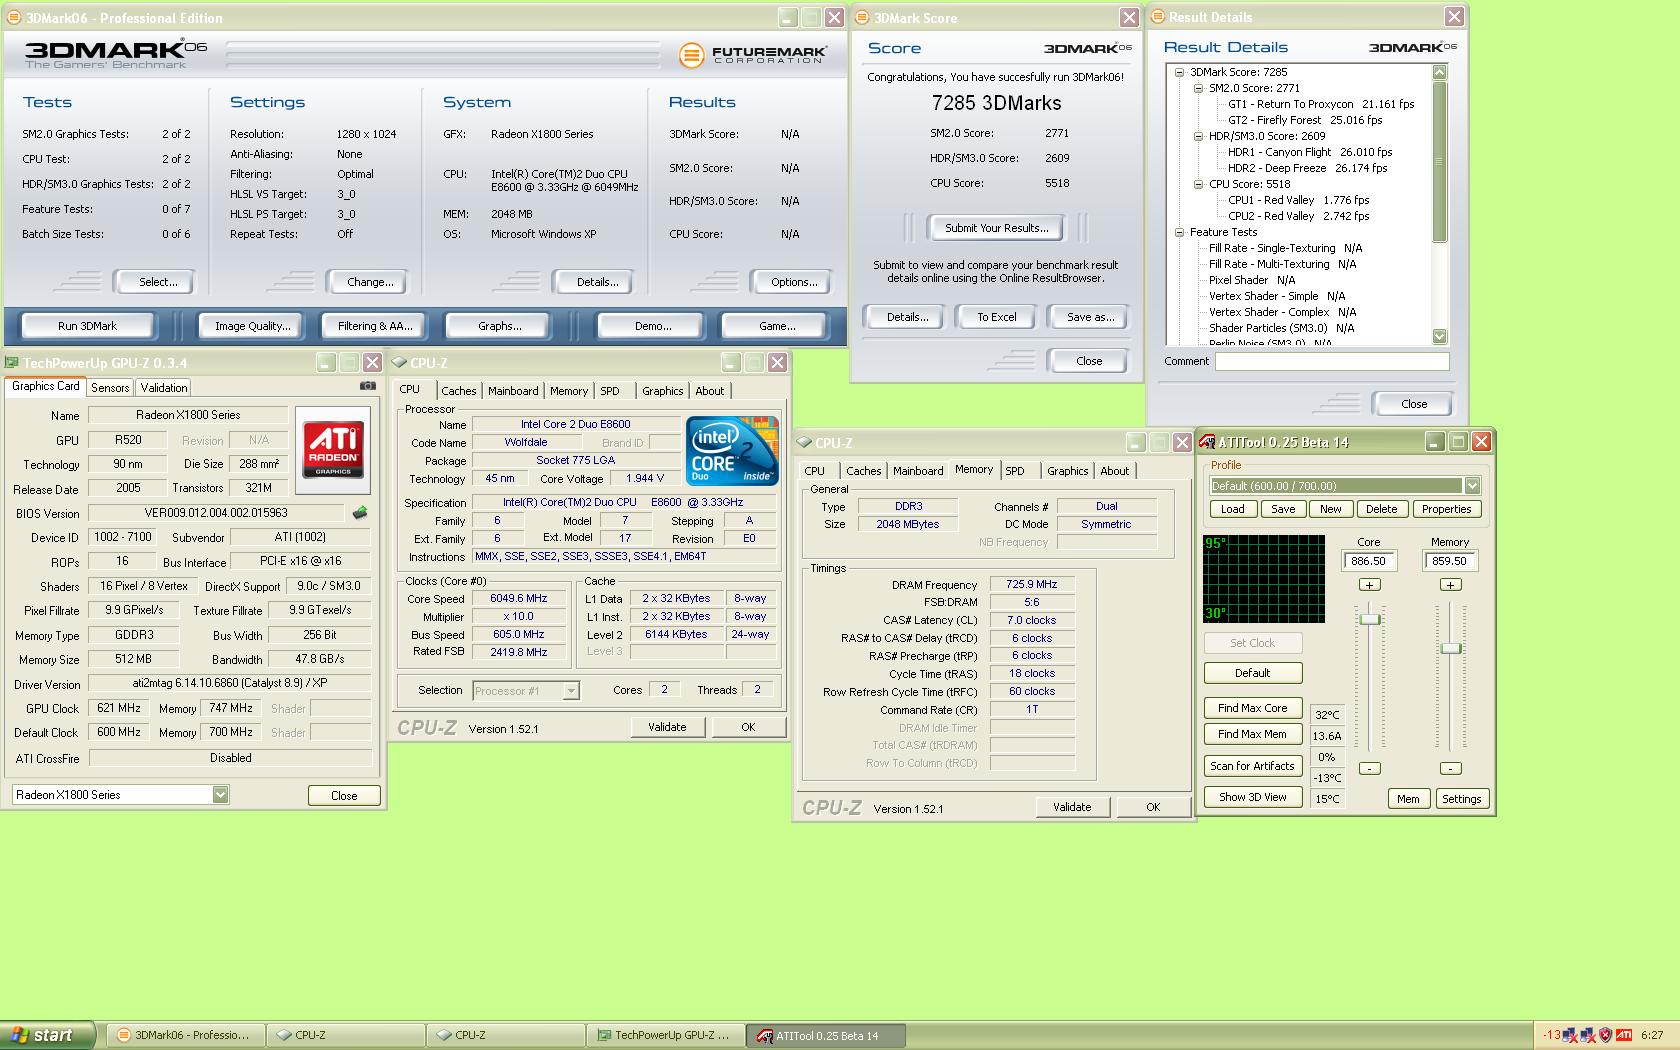Viewport: 1680px width, 1050px height.
Task: Click Image Quality button
Action: (253, 326)
